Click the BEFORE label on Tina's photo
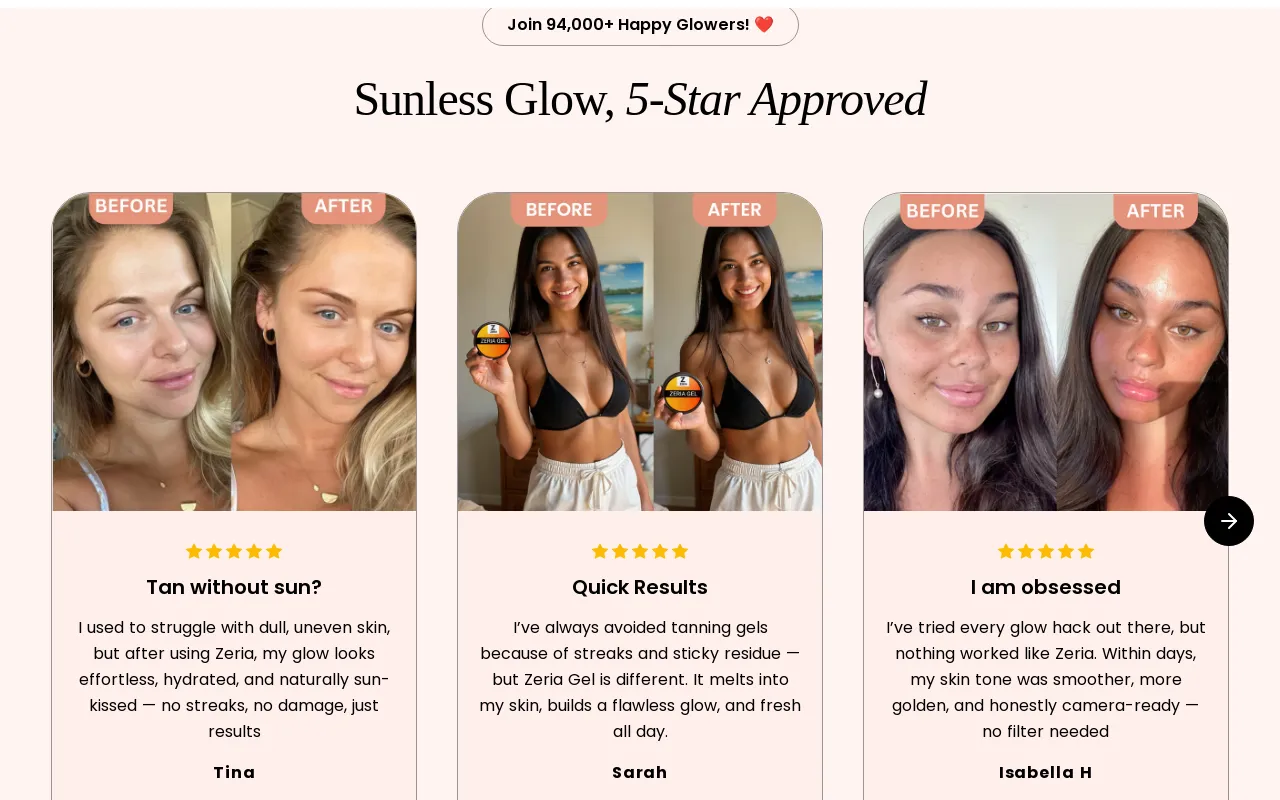 pos(131,207)
